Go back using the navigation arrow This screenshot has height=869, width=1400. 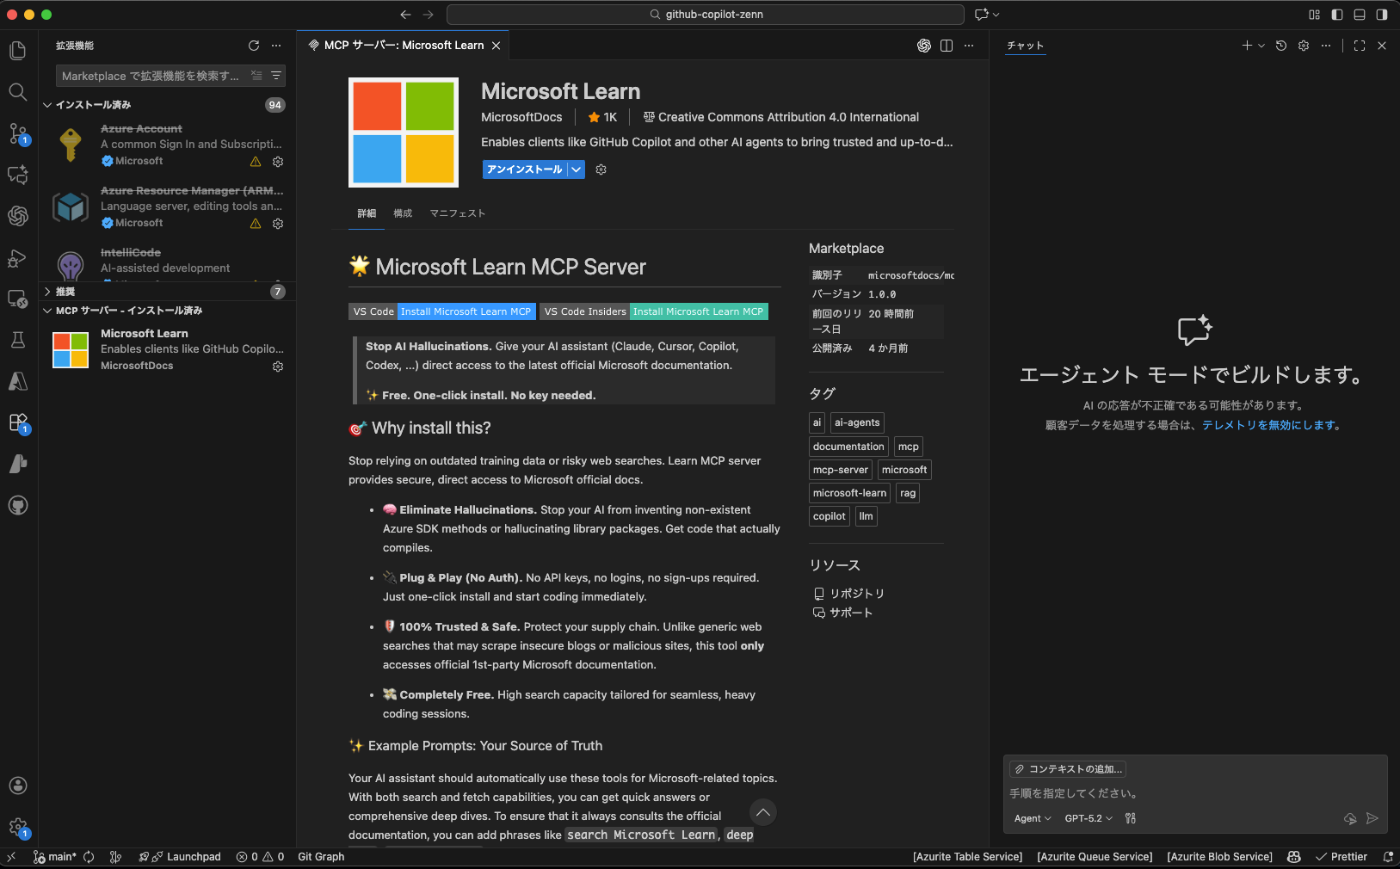405,15
